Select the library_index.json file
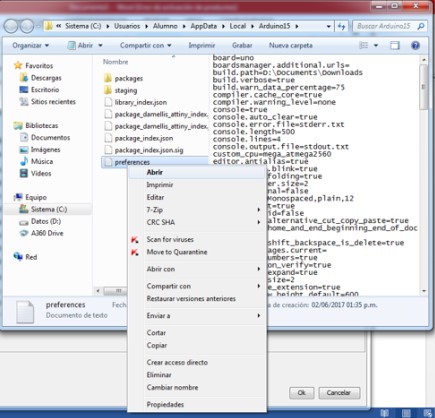 coord(136,102)
